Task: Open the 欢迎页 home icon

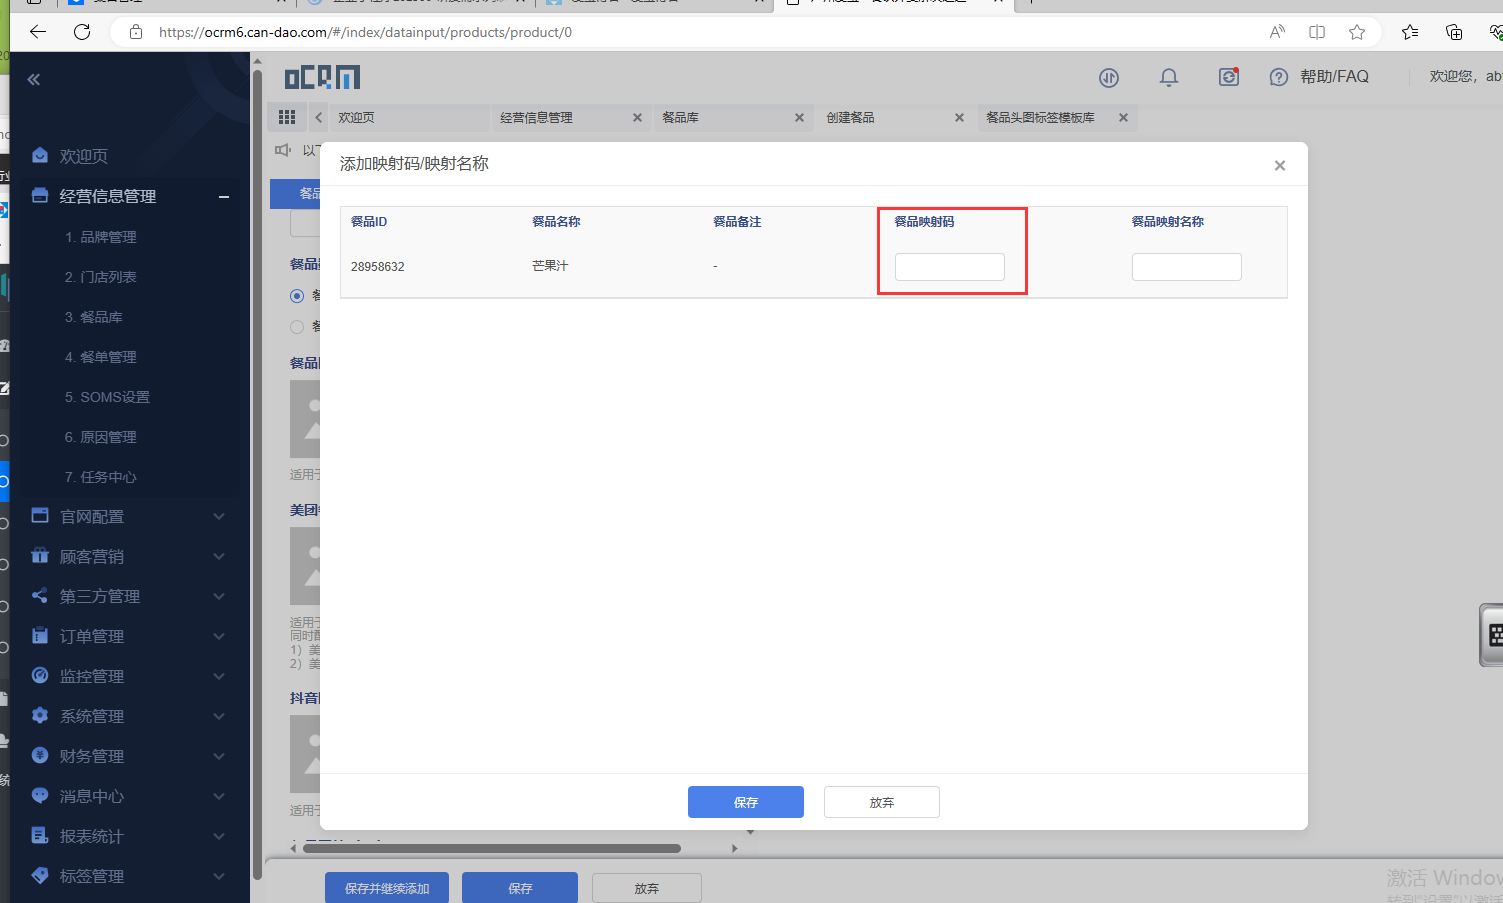Action: coord(40,156)
